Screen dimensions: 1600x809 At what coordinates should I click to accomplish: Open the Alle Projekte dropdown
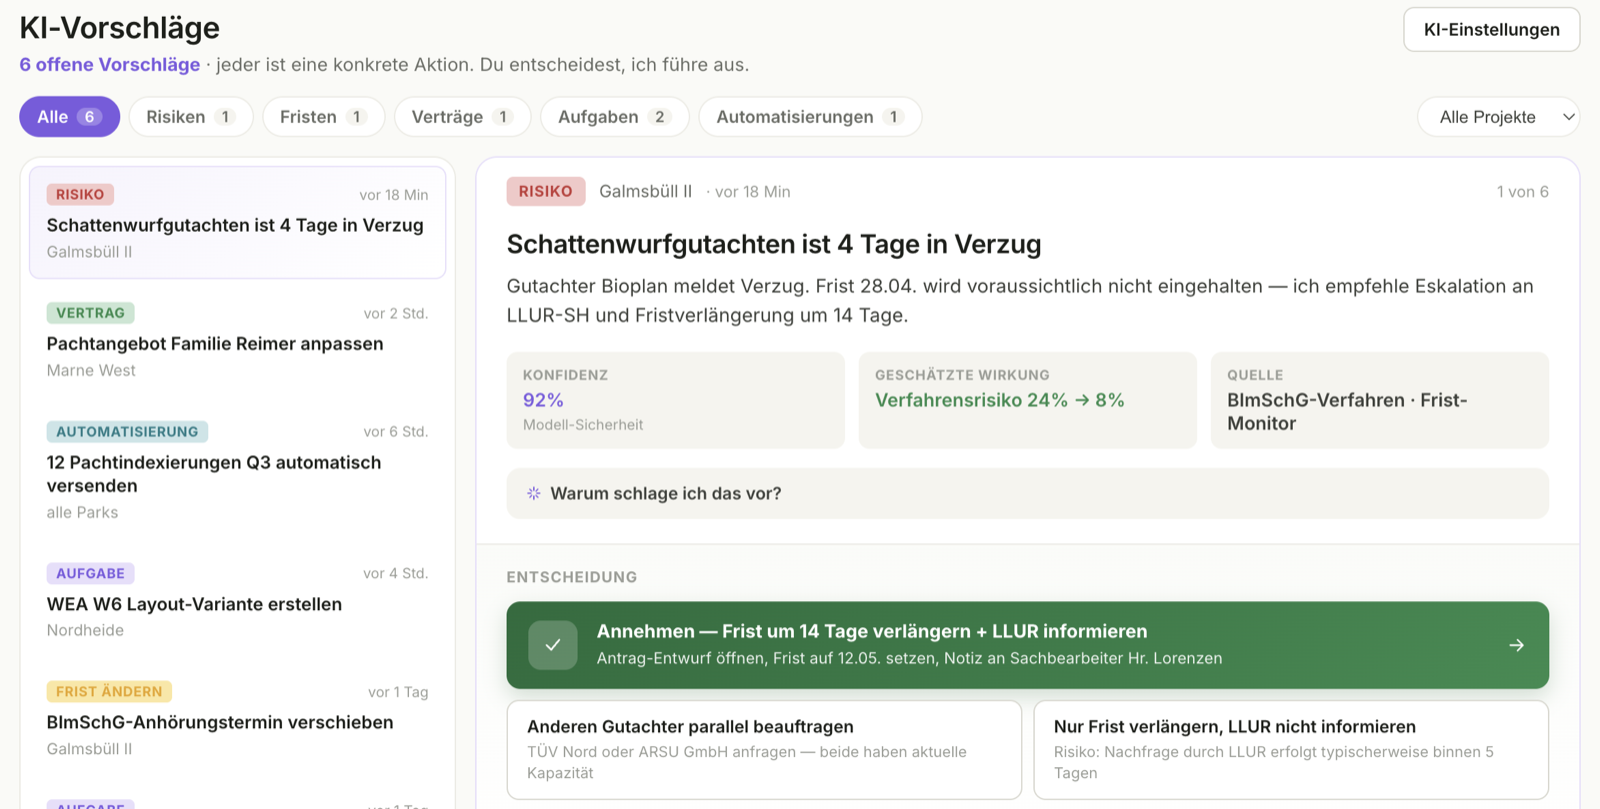[x=1498, y=117]
